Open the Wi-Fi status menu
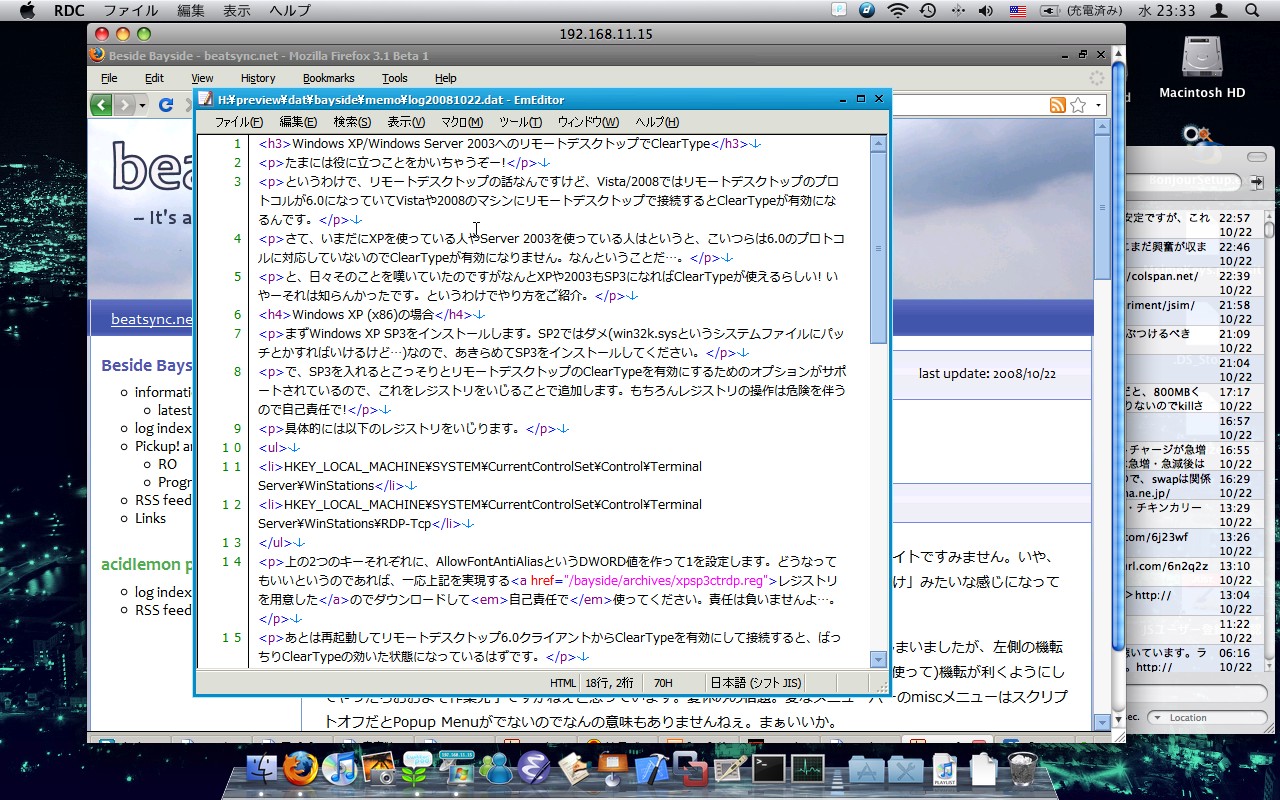This screenshot has height=800, width=1280. point(897,11)
